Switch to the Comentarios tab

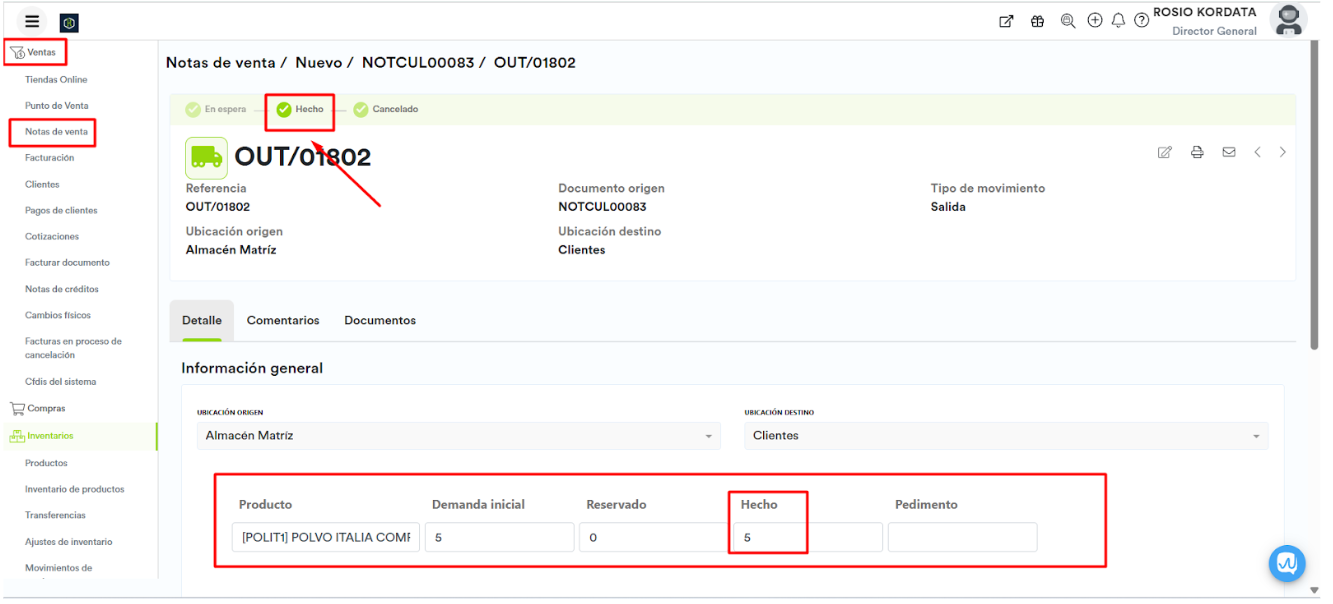coord(283,321)
